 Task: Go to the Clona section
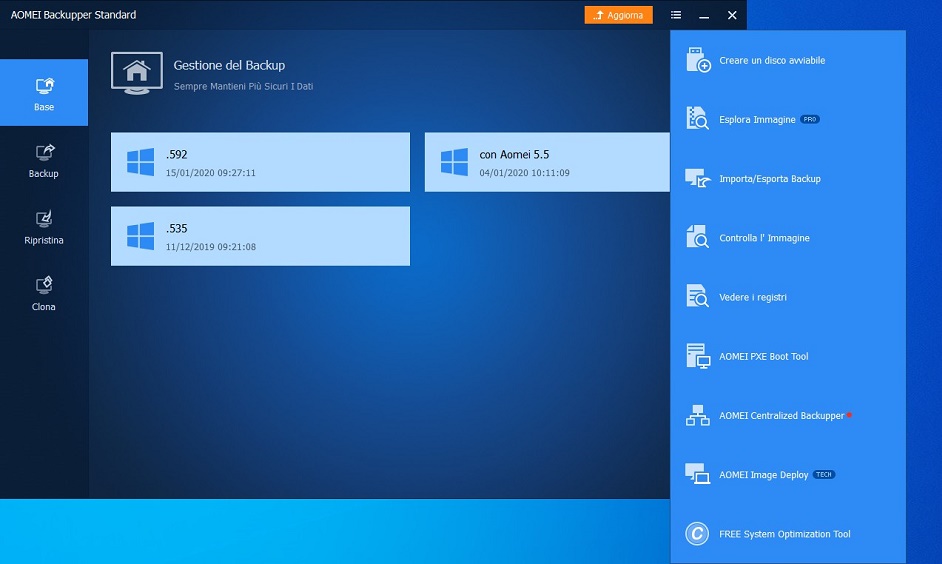coord(44,294)
